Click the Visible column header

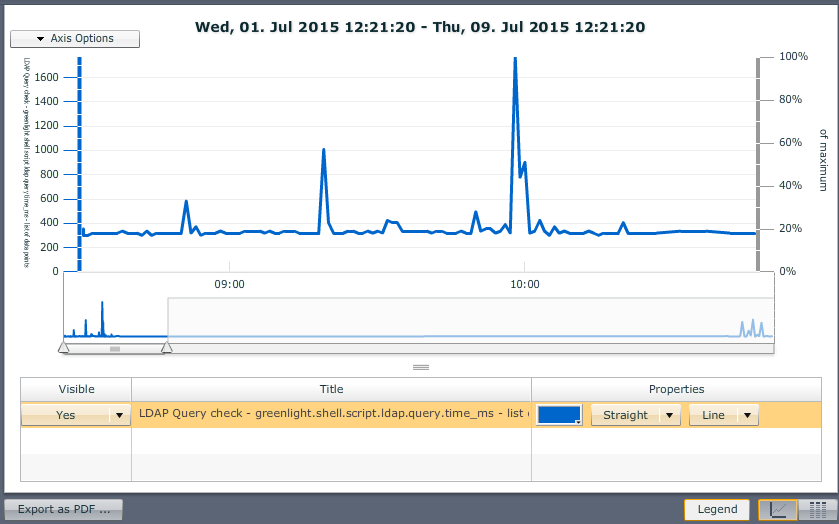pyautogui.click(x=76, y=389)
